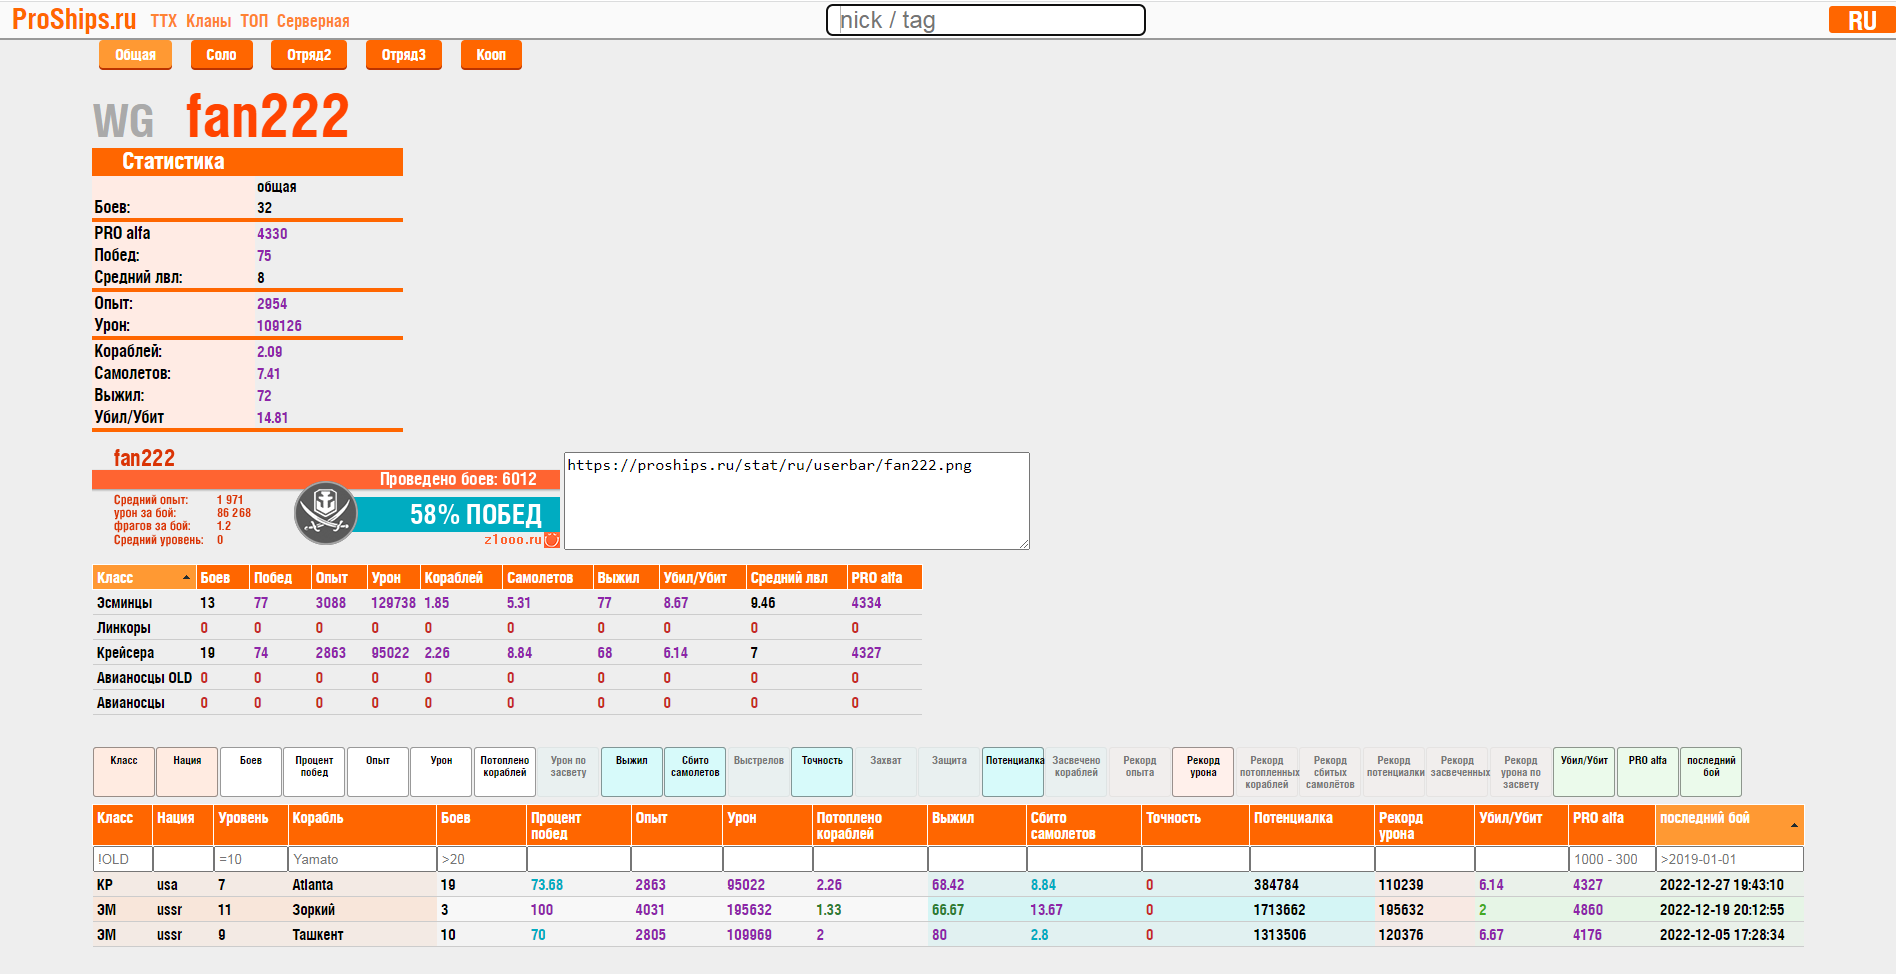Viewport: 1896px width, 974px height.
Task: Open the 'Отряд3' stats tab
Action: (x=403, y=55)
